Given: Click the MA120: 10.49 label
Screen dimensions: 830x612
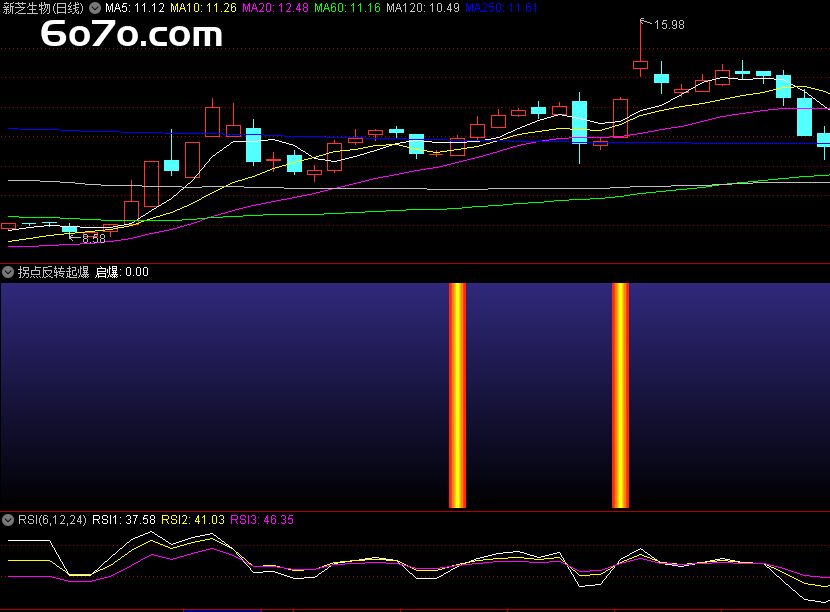Looking at the screenshot, I should (423, 8).
